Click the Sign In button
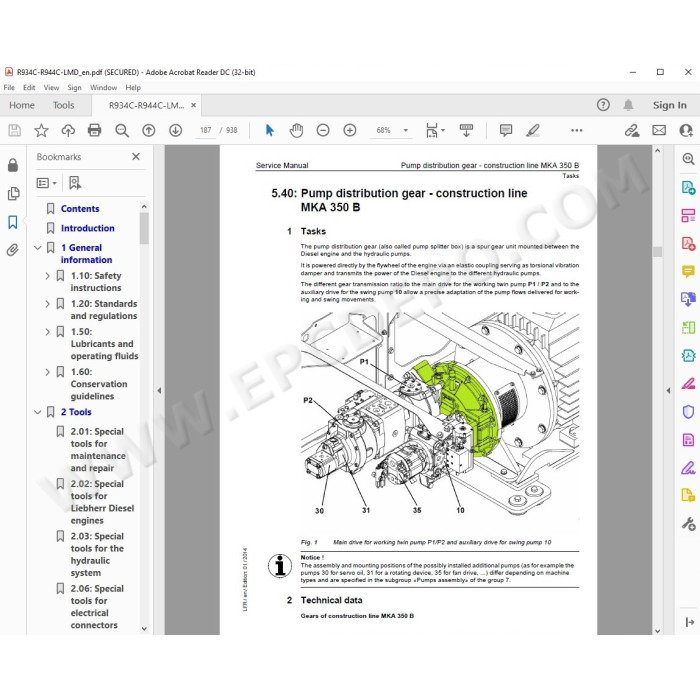Image resolution: width=700 pixels, height=700 pixels. coord(670,105)
